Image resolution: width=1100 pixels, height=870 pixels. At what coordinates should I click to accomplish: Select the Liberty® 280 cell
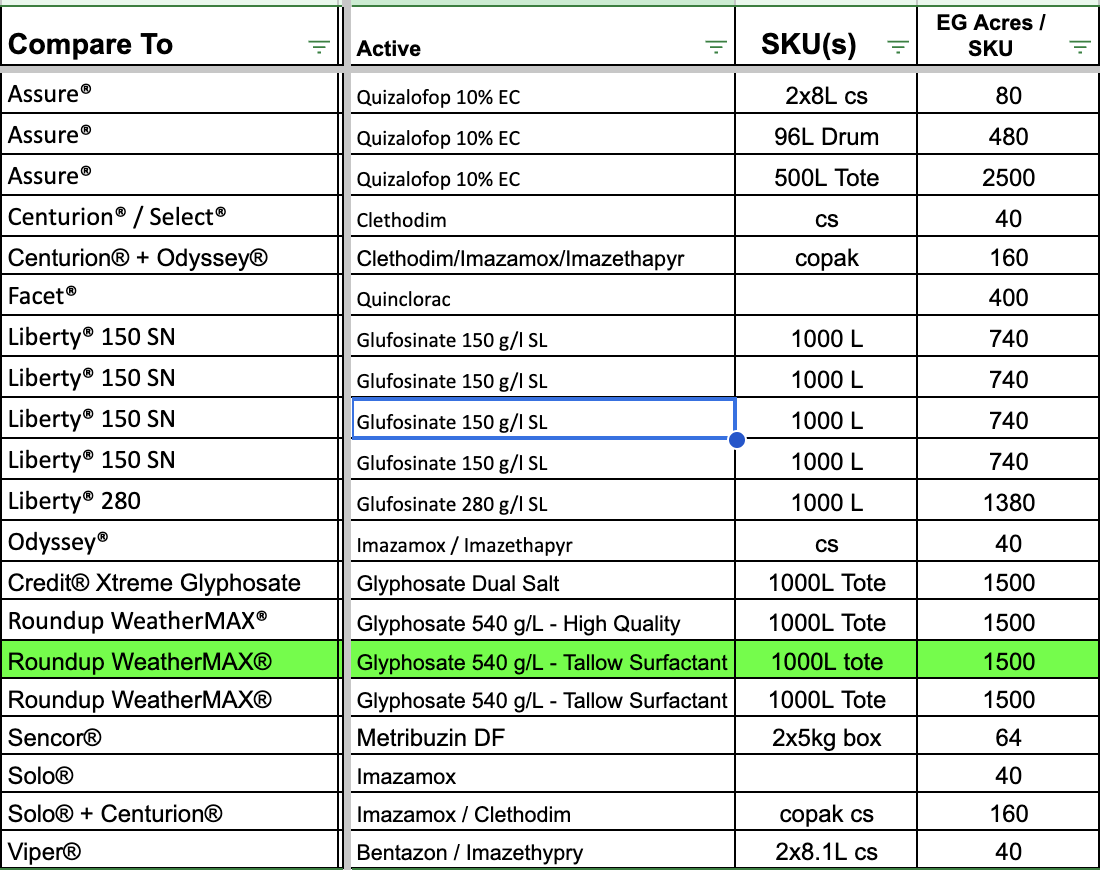click(x=171, y=501)
